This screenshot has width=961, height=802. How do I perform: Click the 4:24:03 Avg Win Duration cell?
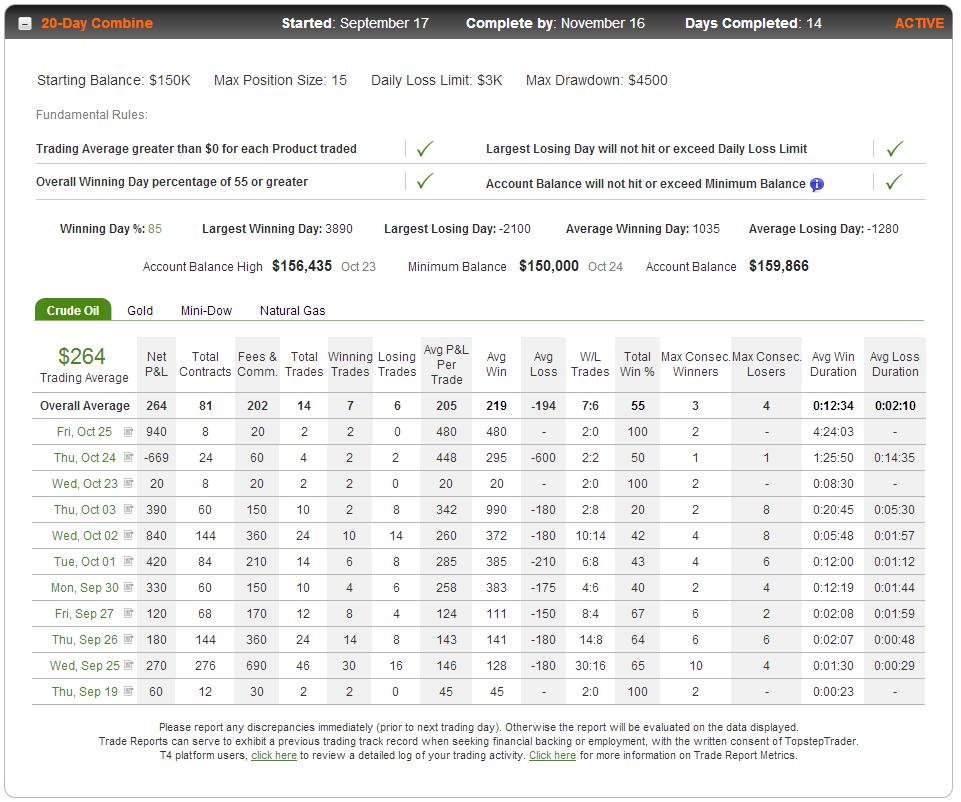coord(833,432)
